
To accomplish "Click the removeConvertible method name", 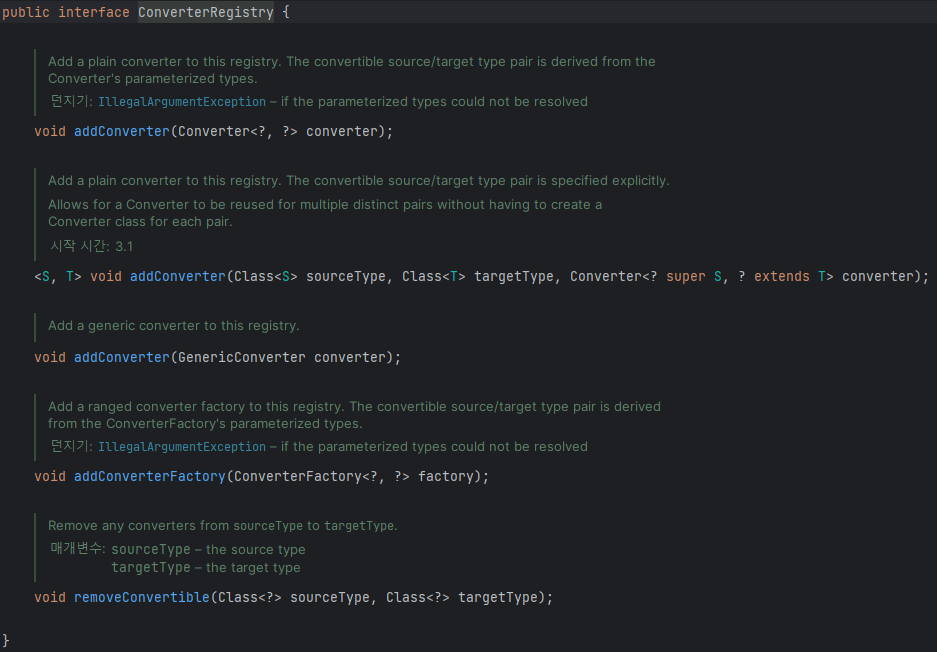I will tap(142, 597).
